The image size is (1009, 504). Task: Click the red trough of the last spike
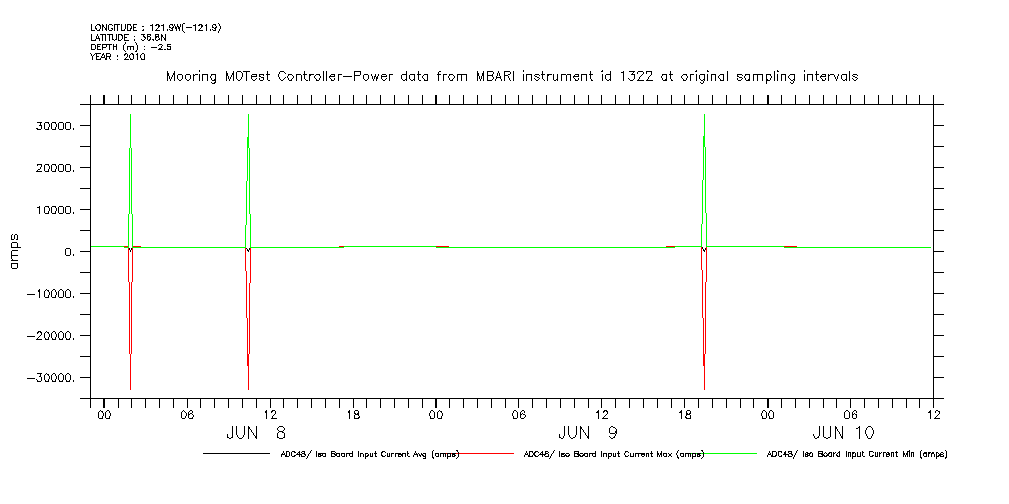pos(705,386)
